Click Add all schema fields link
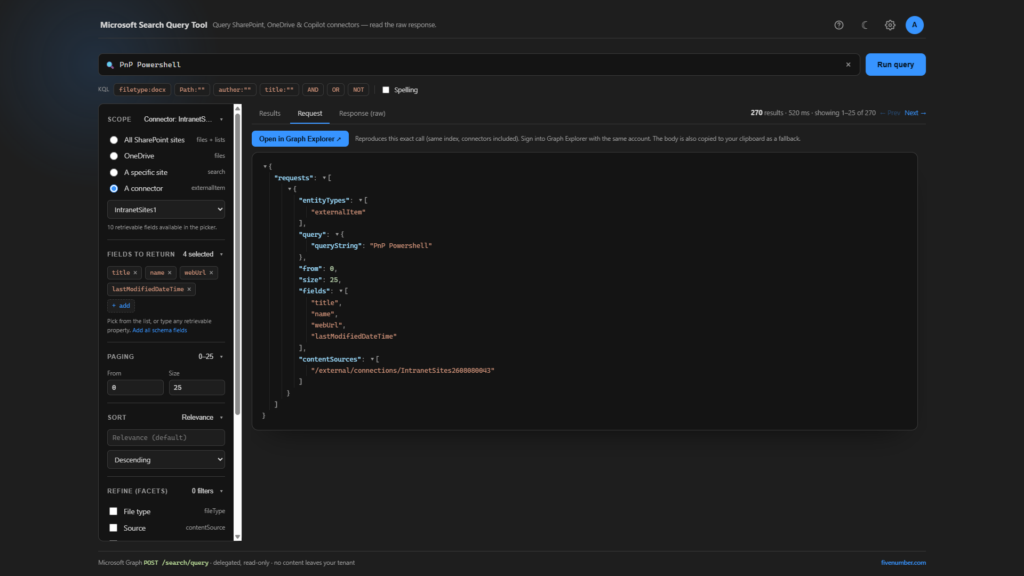 coord(159,330)
